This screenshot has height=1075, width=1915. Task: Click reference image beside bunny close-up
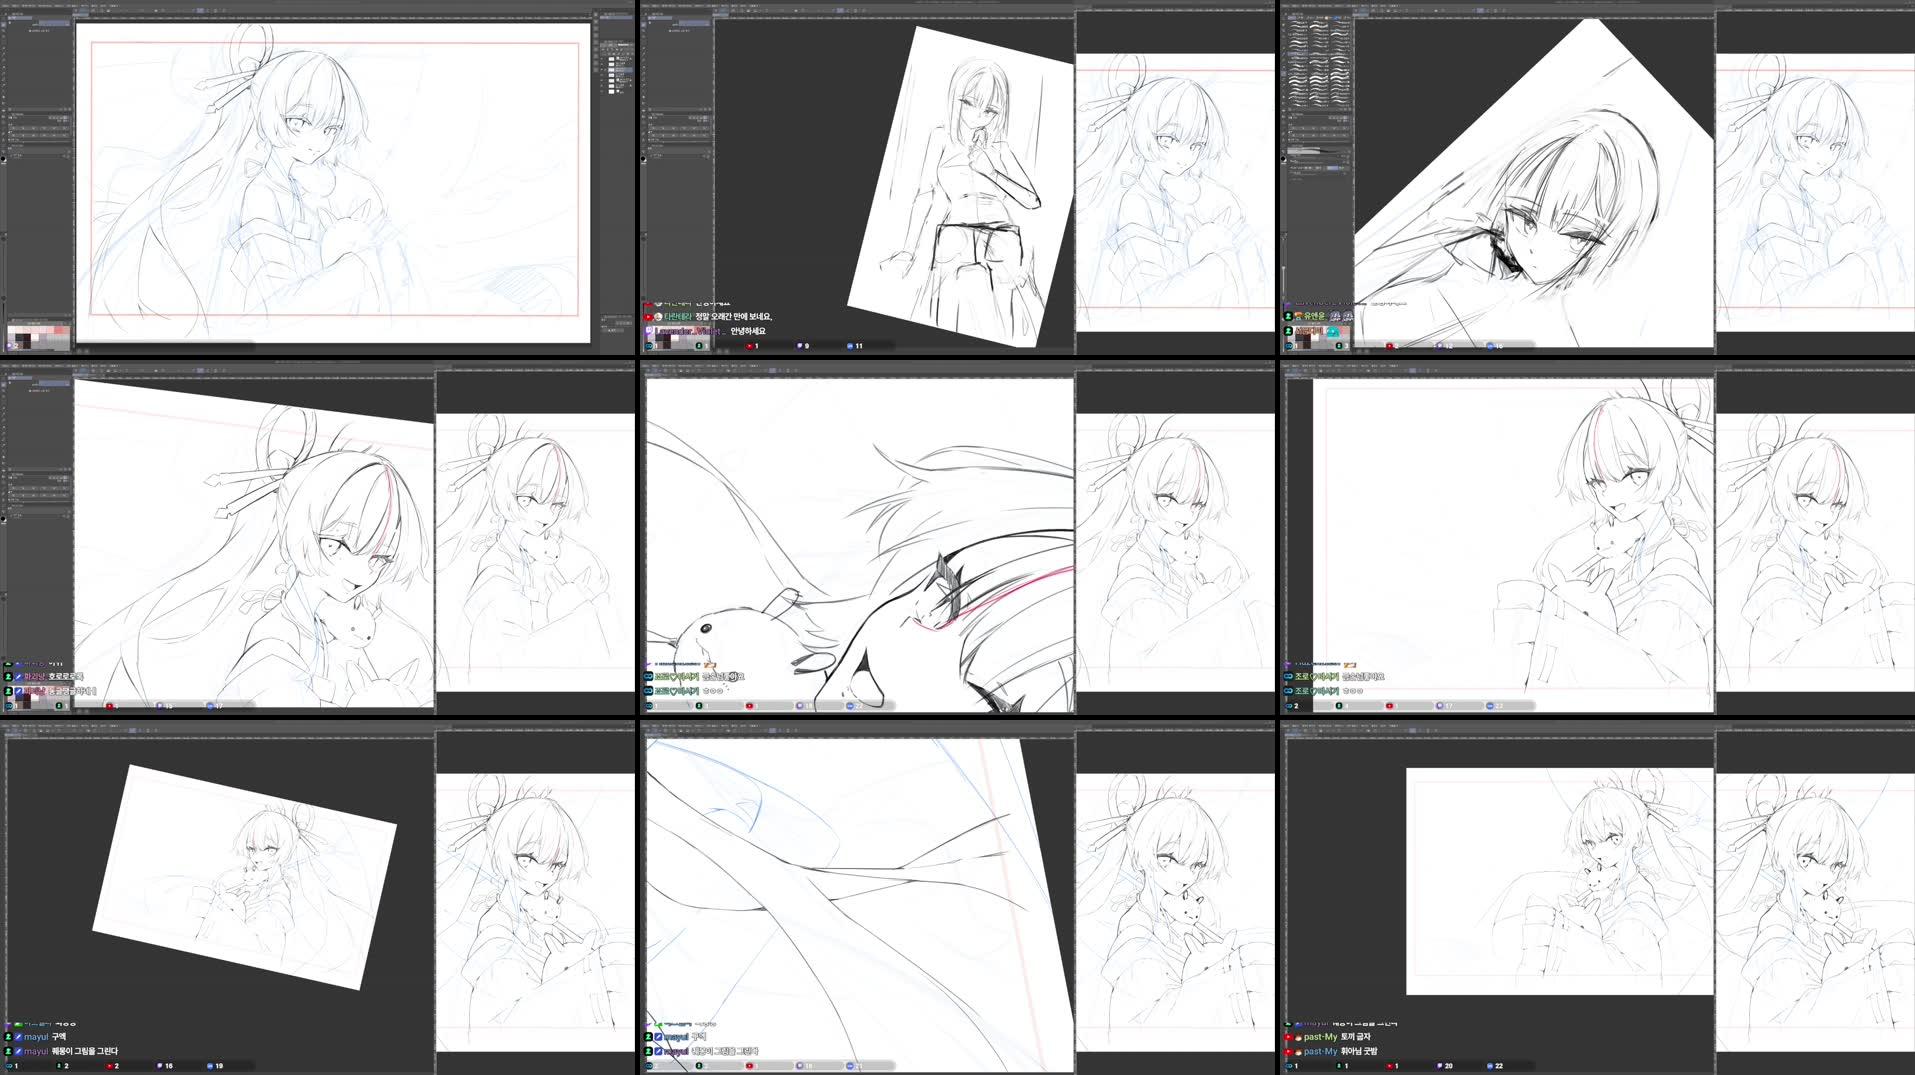tap(1174, 552)
